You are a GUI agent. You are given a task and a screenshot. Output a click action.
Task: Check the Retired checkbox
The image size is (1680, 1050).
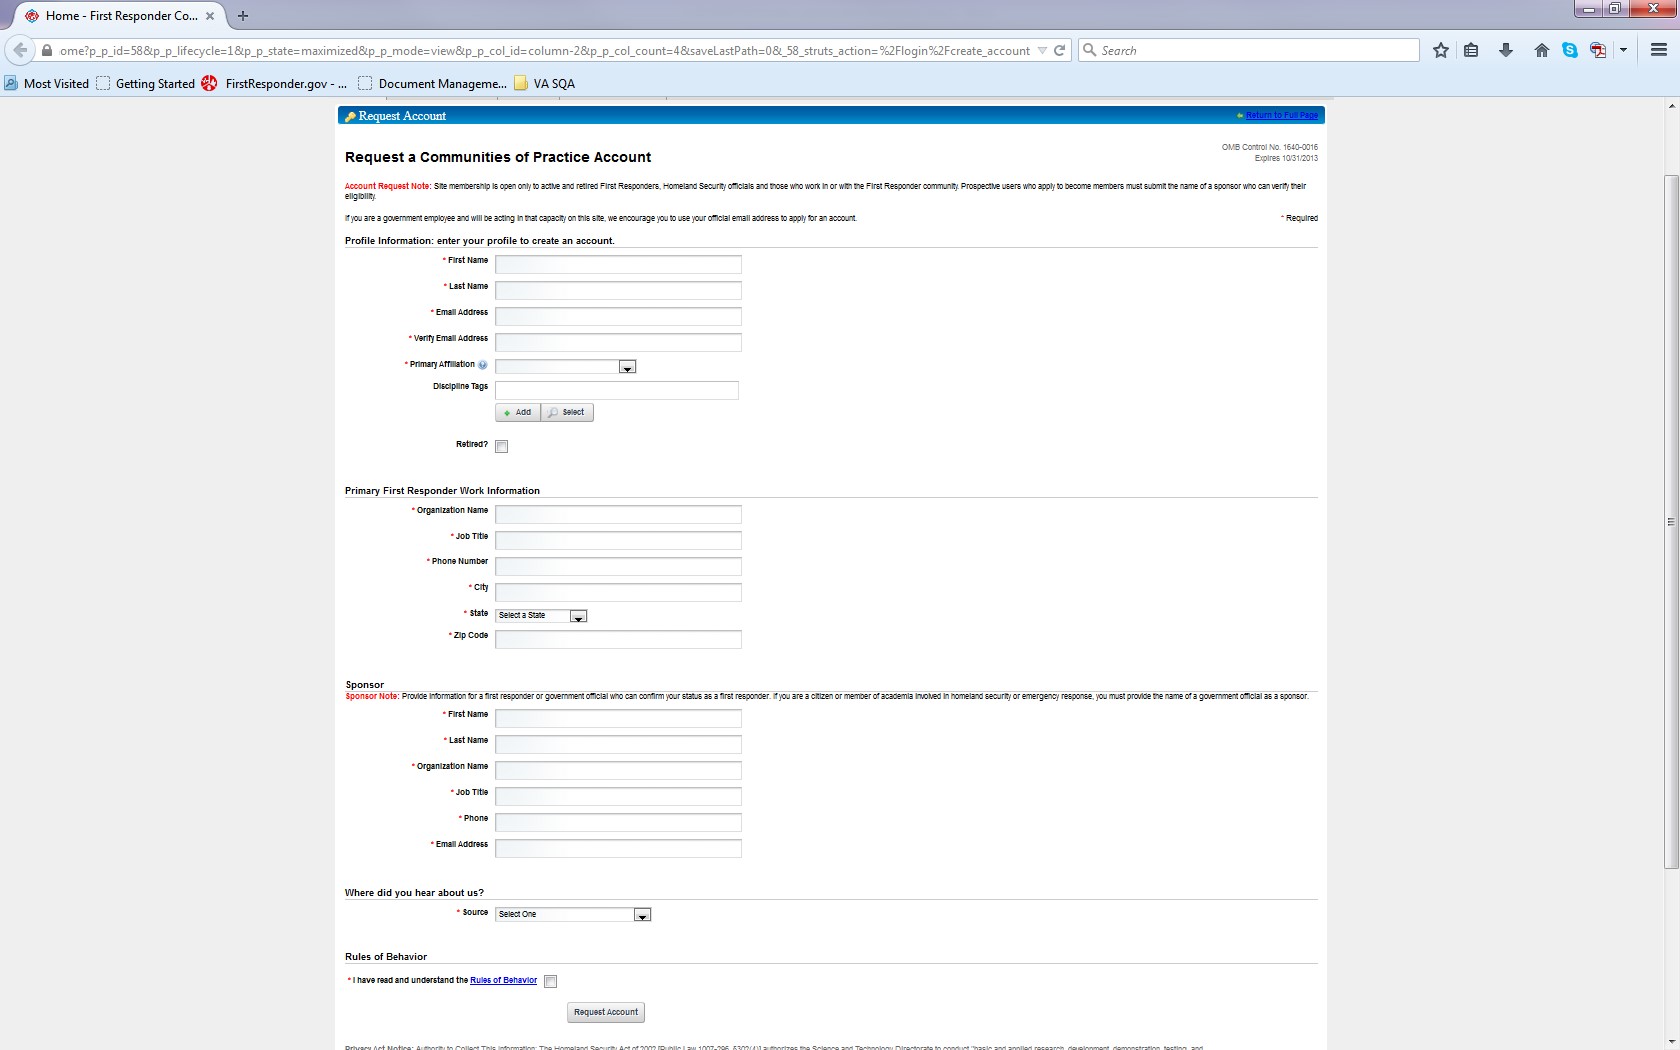click(502, 447)
